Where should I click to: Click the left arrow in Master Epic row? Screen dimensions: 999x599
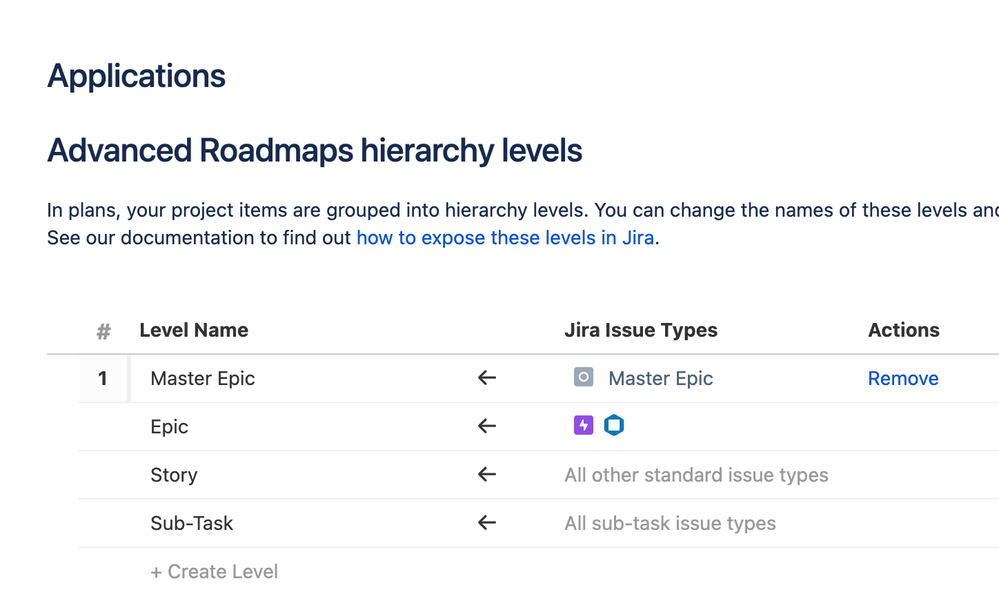487,378
